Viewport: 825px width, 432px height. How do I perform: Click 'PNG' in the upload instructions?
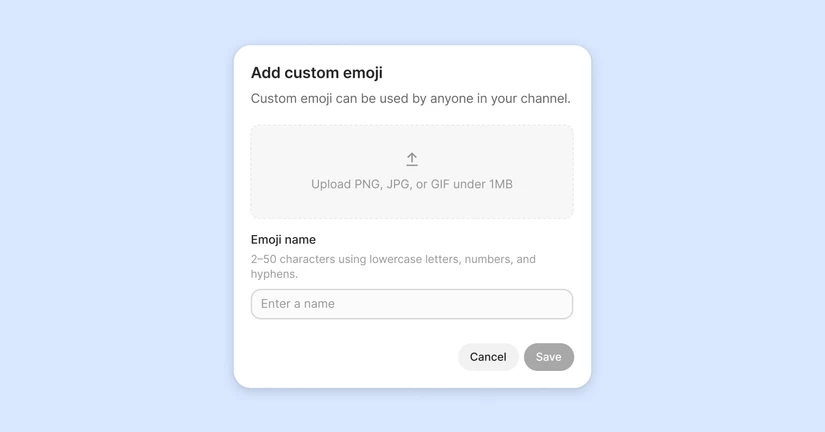(368, 184)
